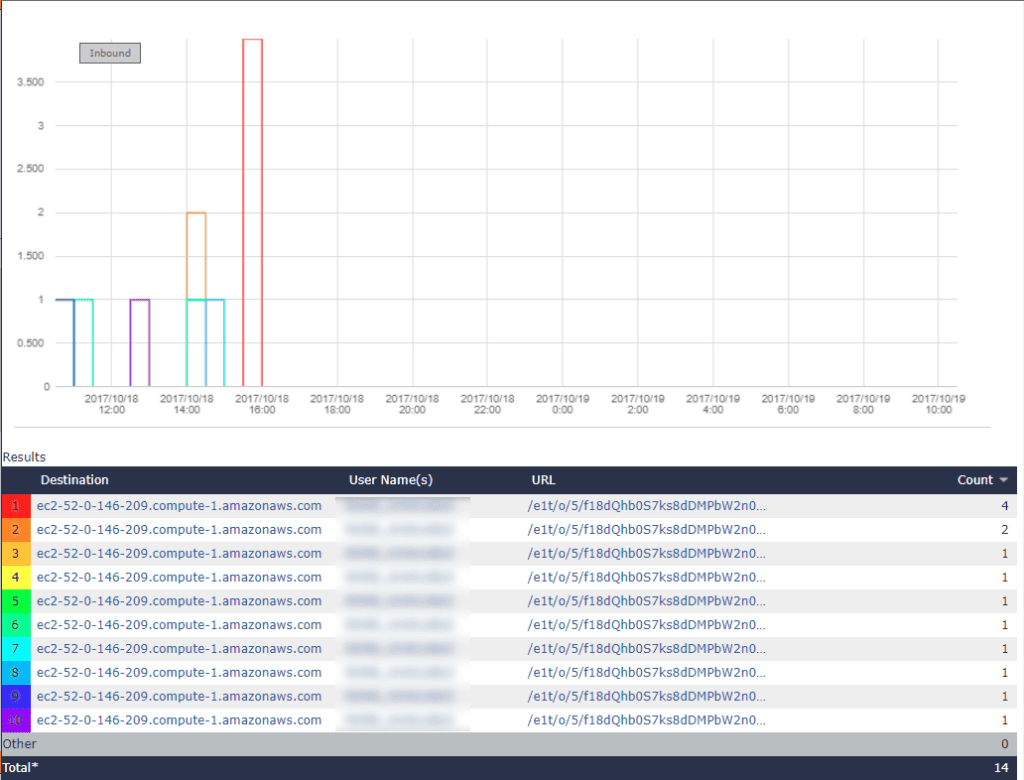Select mint color swatch for row 6

tap(16, 625)
